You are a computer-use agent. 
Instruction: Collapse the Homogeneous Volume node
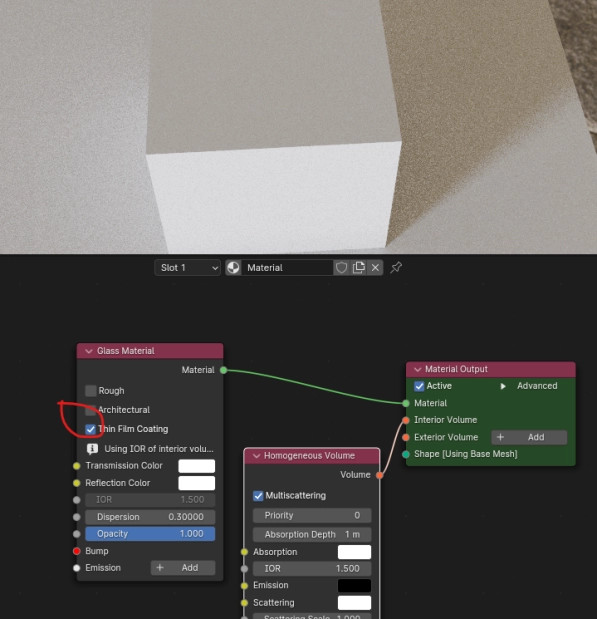[256, 456]
